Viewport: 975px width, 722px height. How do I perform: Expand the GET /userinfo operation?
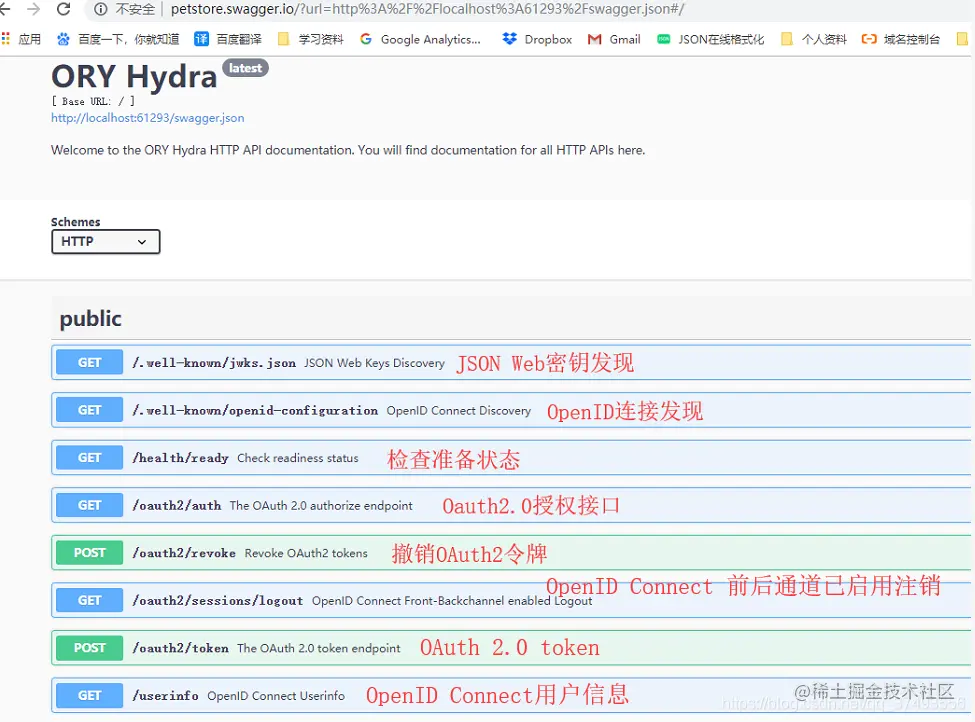click(511, 695)
